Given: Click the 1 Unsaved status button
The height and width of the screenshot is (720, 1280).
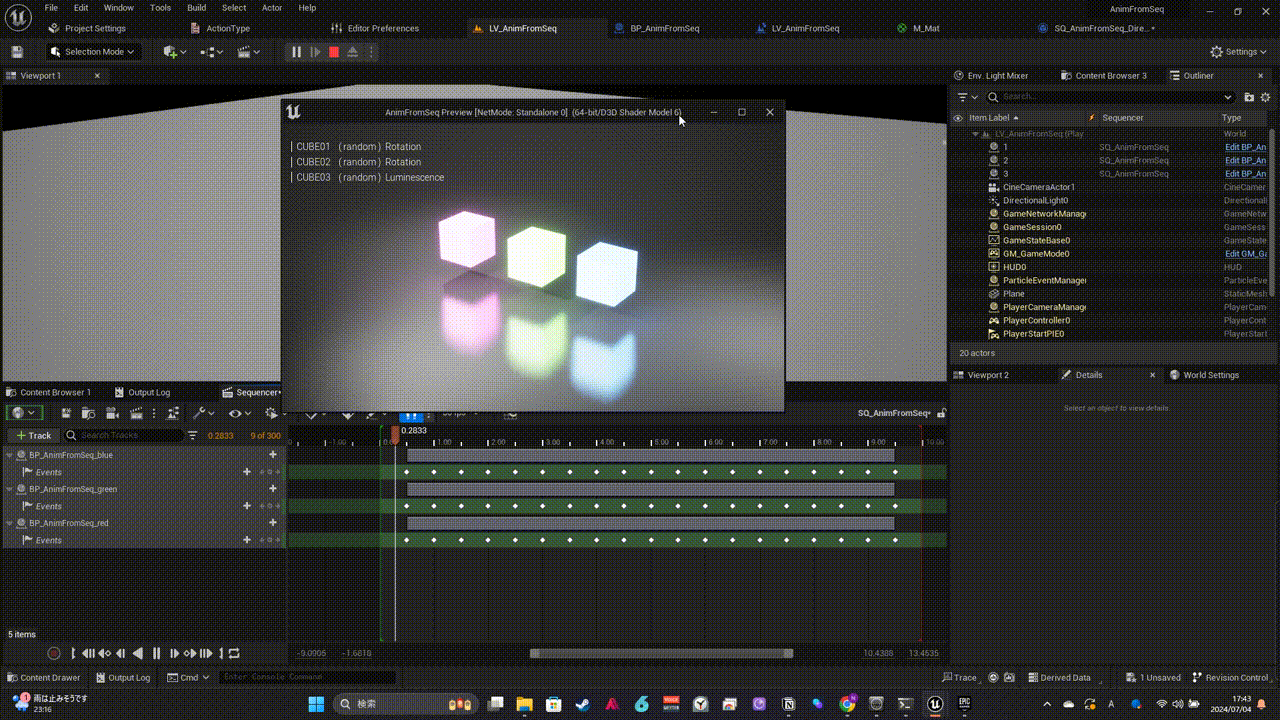Looking at the screenshot, I should (x=1152, y=677).
